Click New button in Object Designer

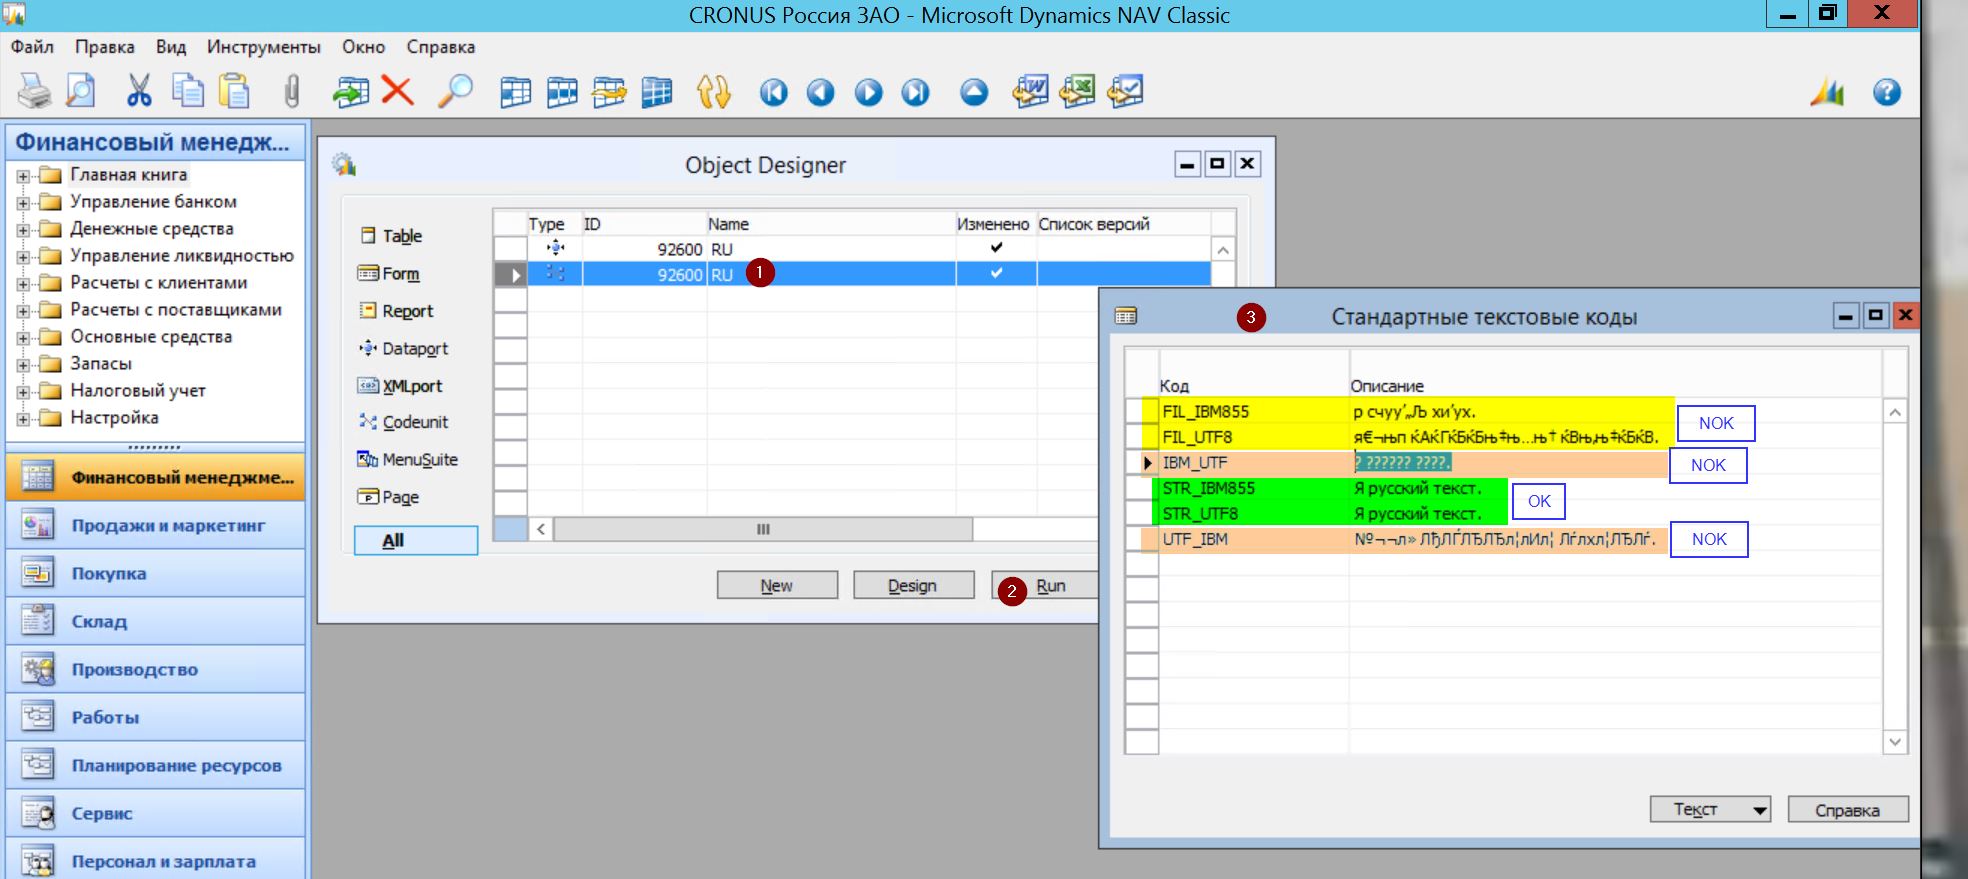777,585
